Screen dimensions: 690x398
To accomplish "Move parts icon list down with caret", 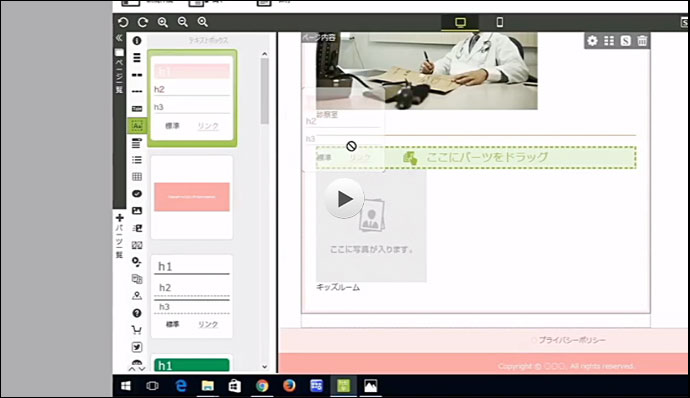I will pyautogui.click(x=142, y=369).
